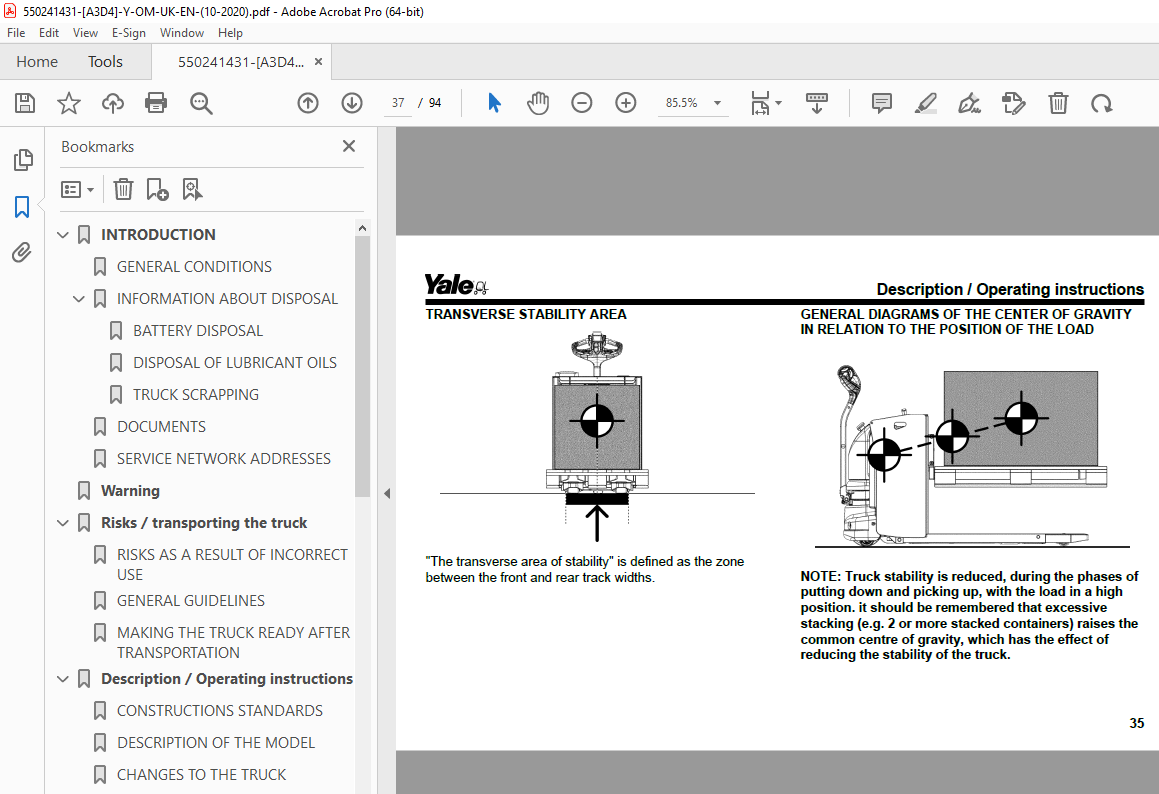Open the zoom level 85.5% dropdown
Image resolution: width=1159 pixels, height=794 pixels.
click(x=717, y=103)
